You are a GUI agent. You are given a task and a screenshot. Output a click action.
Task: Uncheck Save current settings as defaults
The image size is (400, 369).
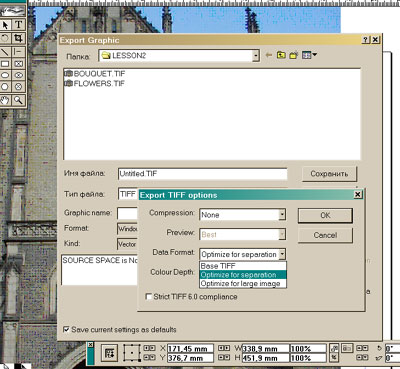[67, 329]
